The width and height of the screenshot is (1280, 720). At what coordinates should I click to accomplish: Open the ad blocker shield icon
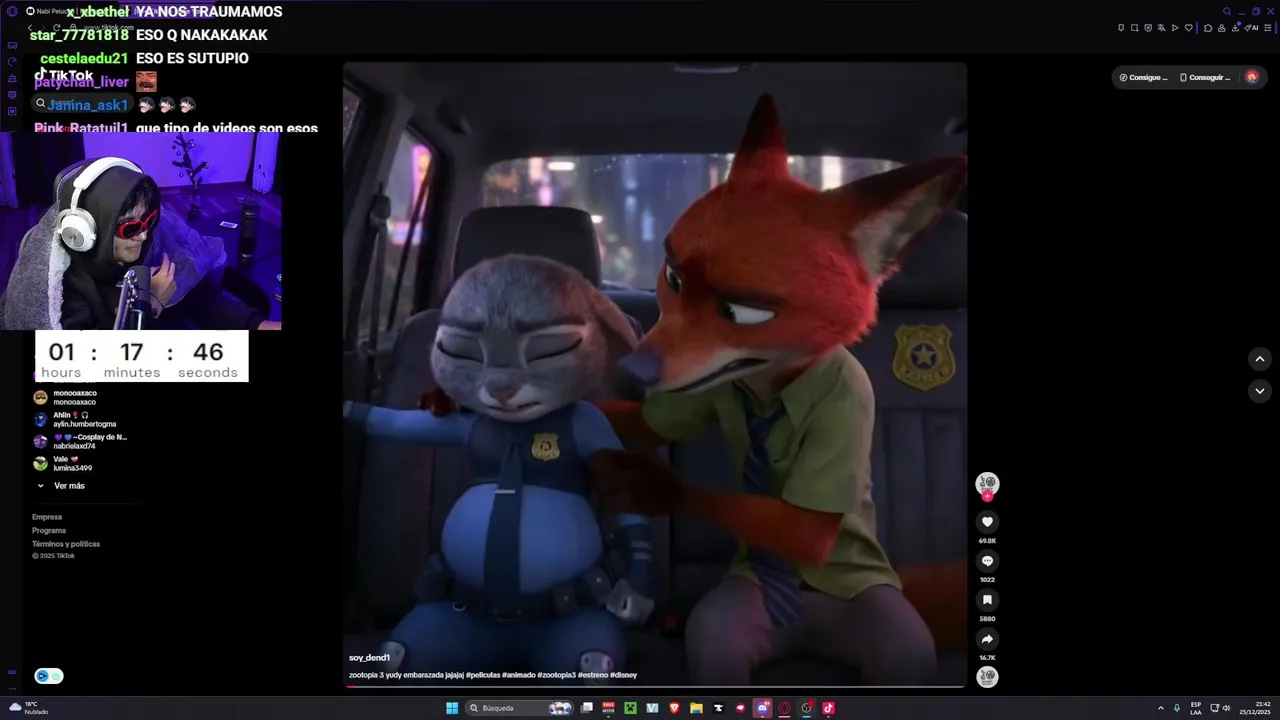tap(1148, 27)
